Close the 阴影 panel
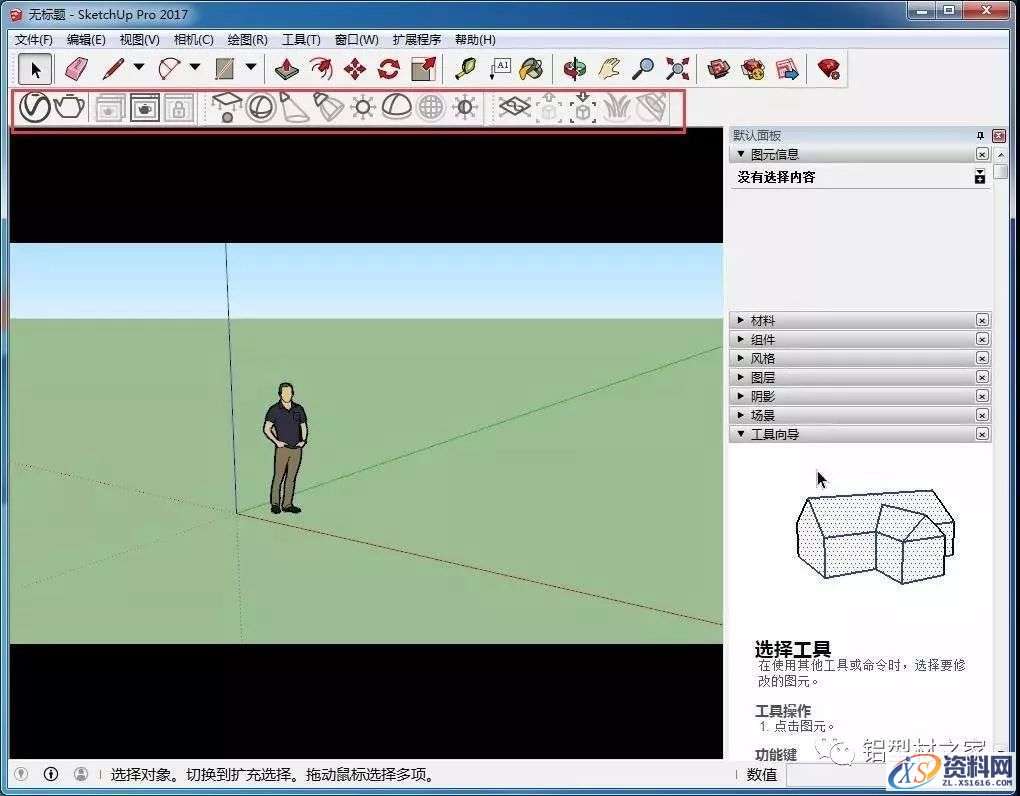Screen dimensions: 1020x796 pos(981,395)
